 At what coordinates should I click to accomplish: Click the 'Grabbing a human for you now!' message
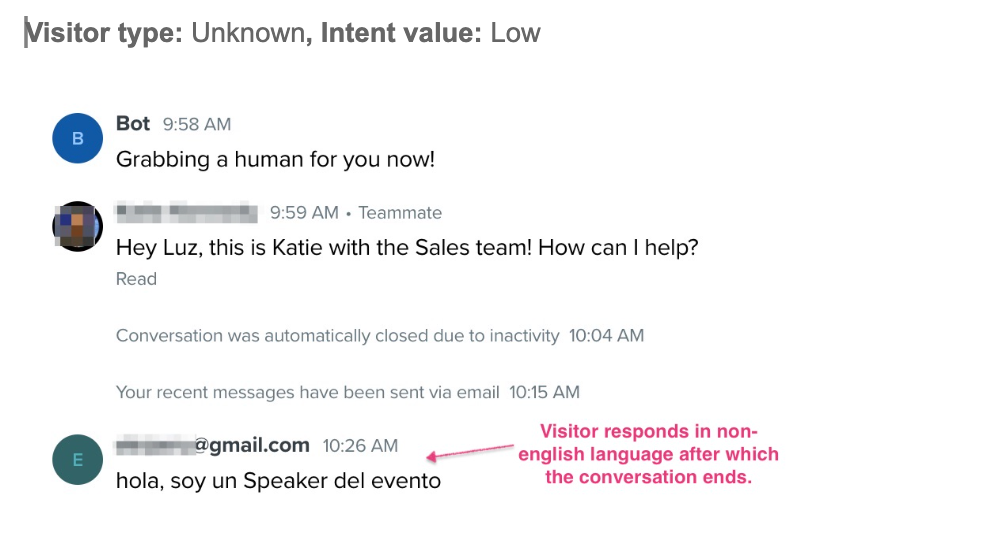tap(275, 159)
